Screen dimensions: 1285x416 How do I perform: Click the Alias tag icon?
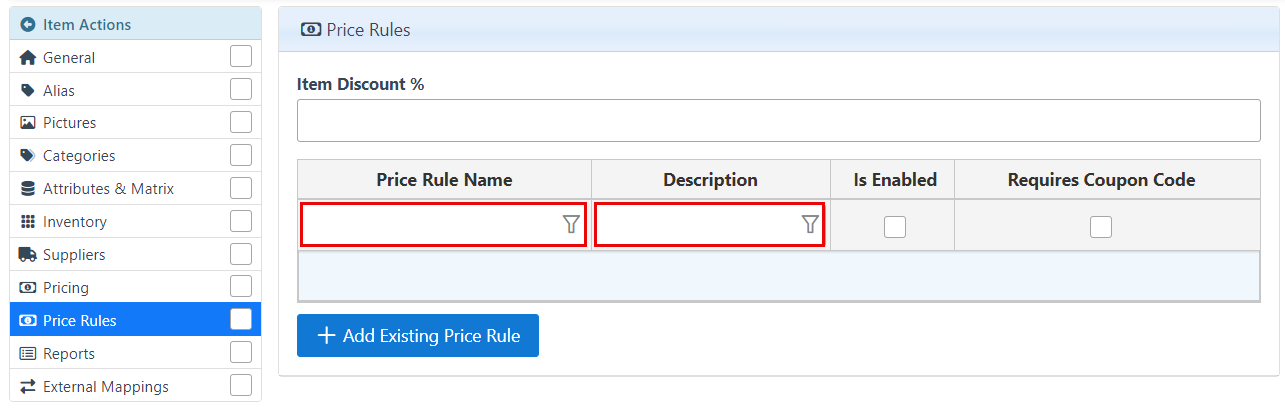pyautogui.click(x=28, y=90)
